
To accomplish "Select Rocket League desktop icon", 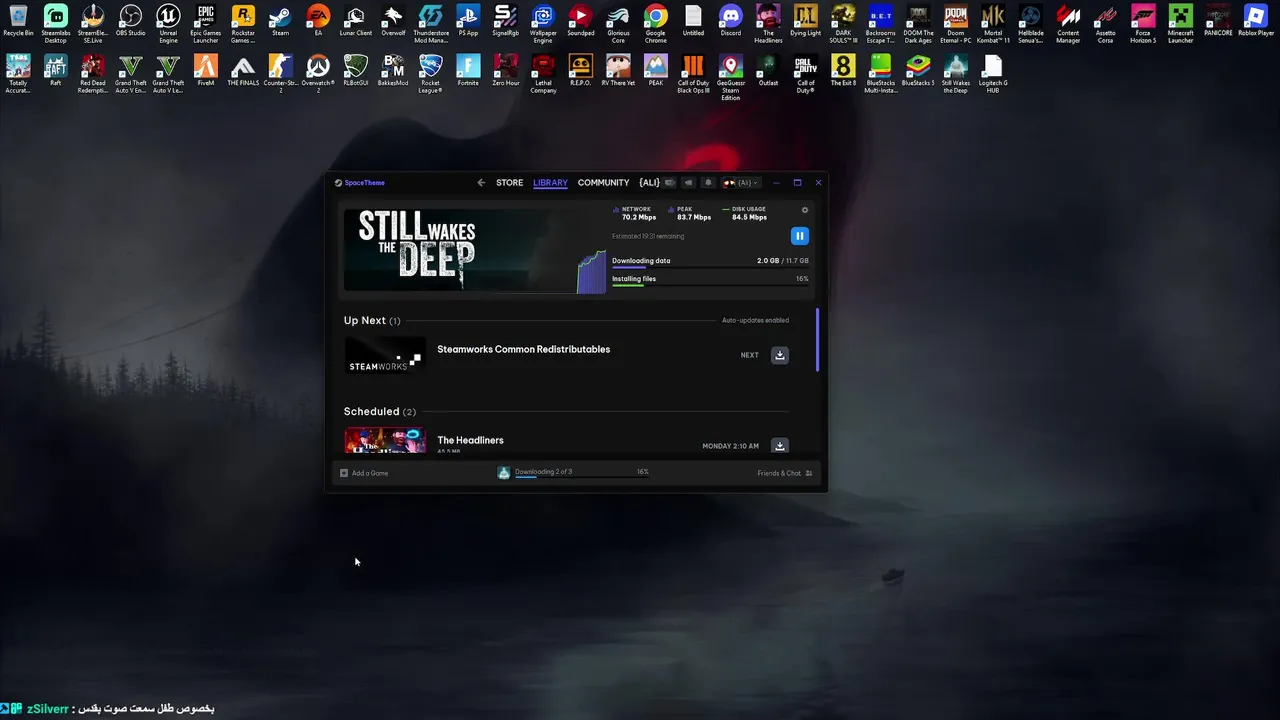I will coord(430,72).
